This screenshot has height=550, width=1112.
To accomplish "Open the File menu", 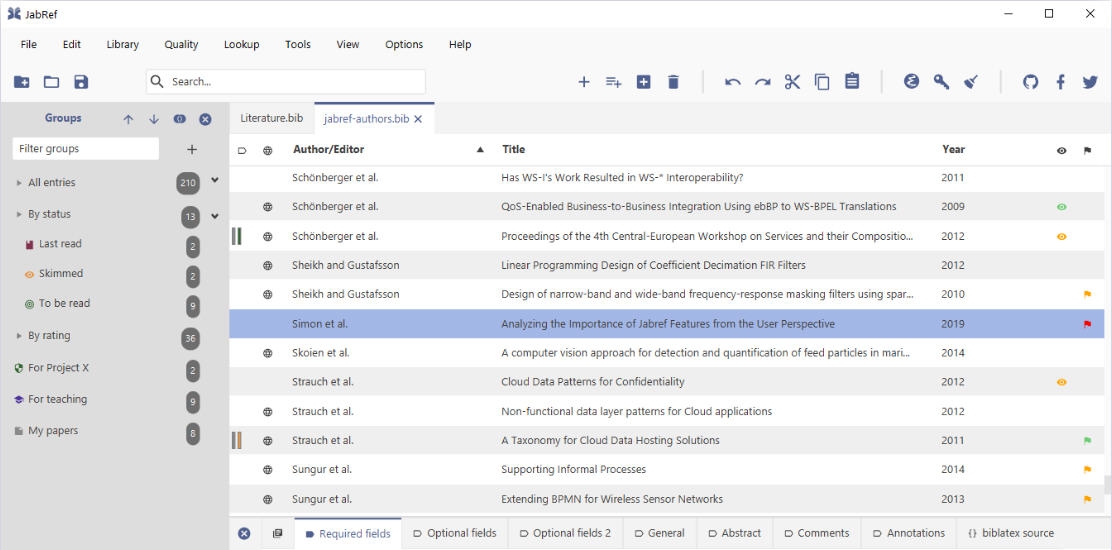I will coord(28,45).
